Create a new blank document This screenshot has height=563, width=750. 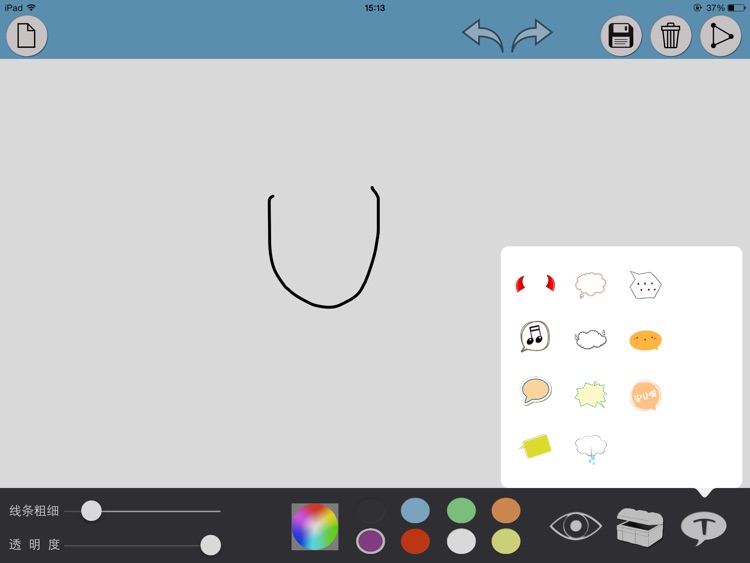[26, 36]
